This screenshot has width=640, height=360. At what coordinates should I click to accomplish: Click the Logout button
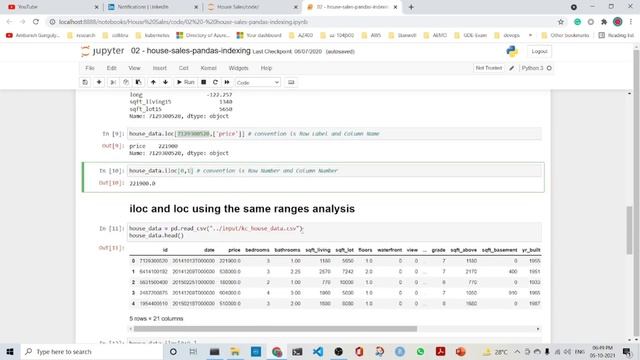click(539, 51)
